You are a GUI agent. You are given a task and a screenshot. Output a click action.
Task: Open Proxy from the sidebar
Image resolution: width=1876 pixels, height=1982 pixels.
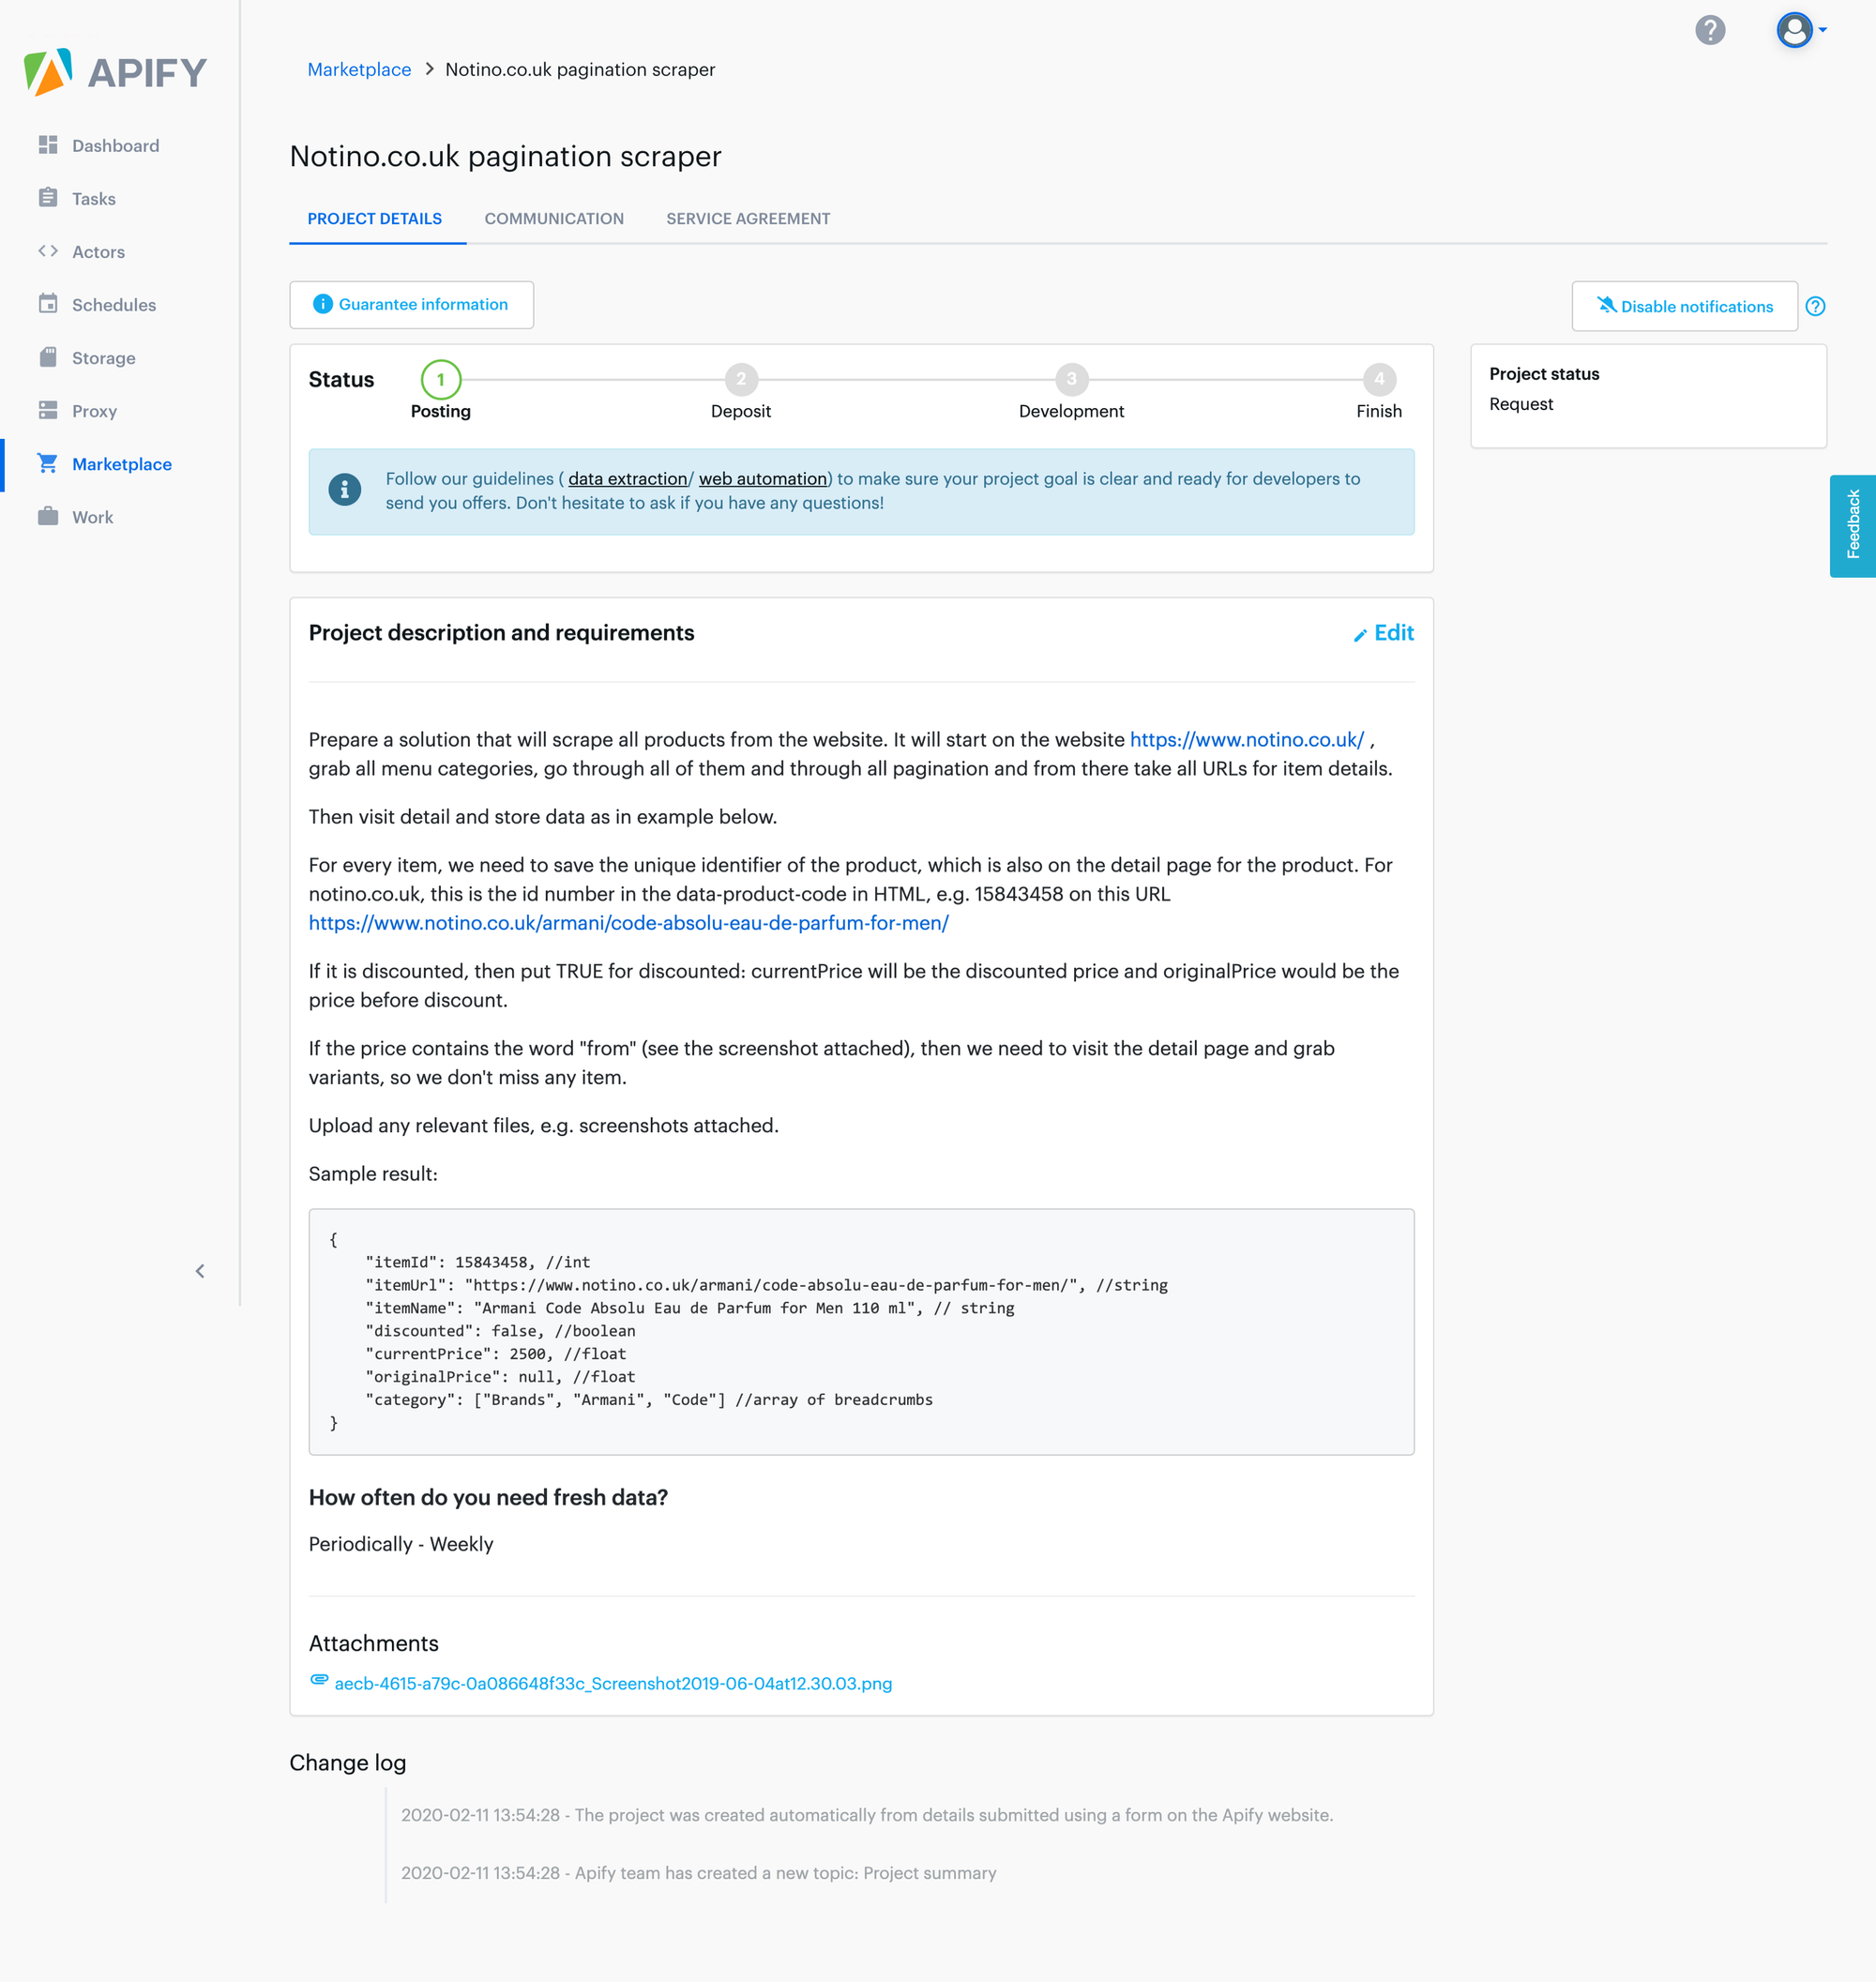pyautogui.click(x=95, y=411)
